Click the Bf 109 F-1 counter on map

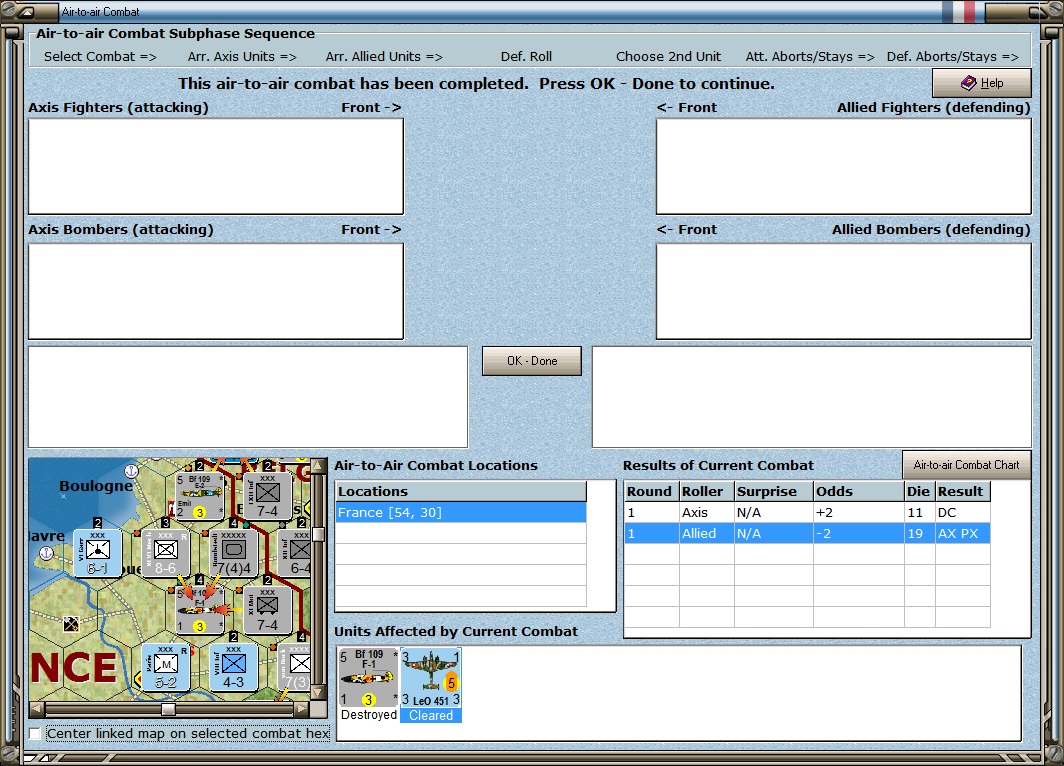(x=200, y=610)
